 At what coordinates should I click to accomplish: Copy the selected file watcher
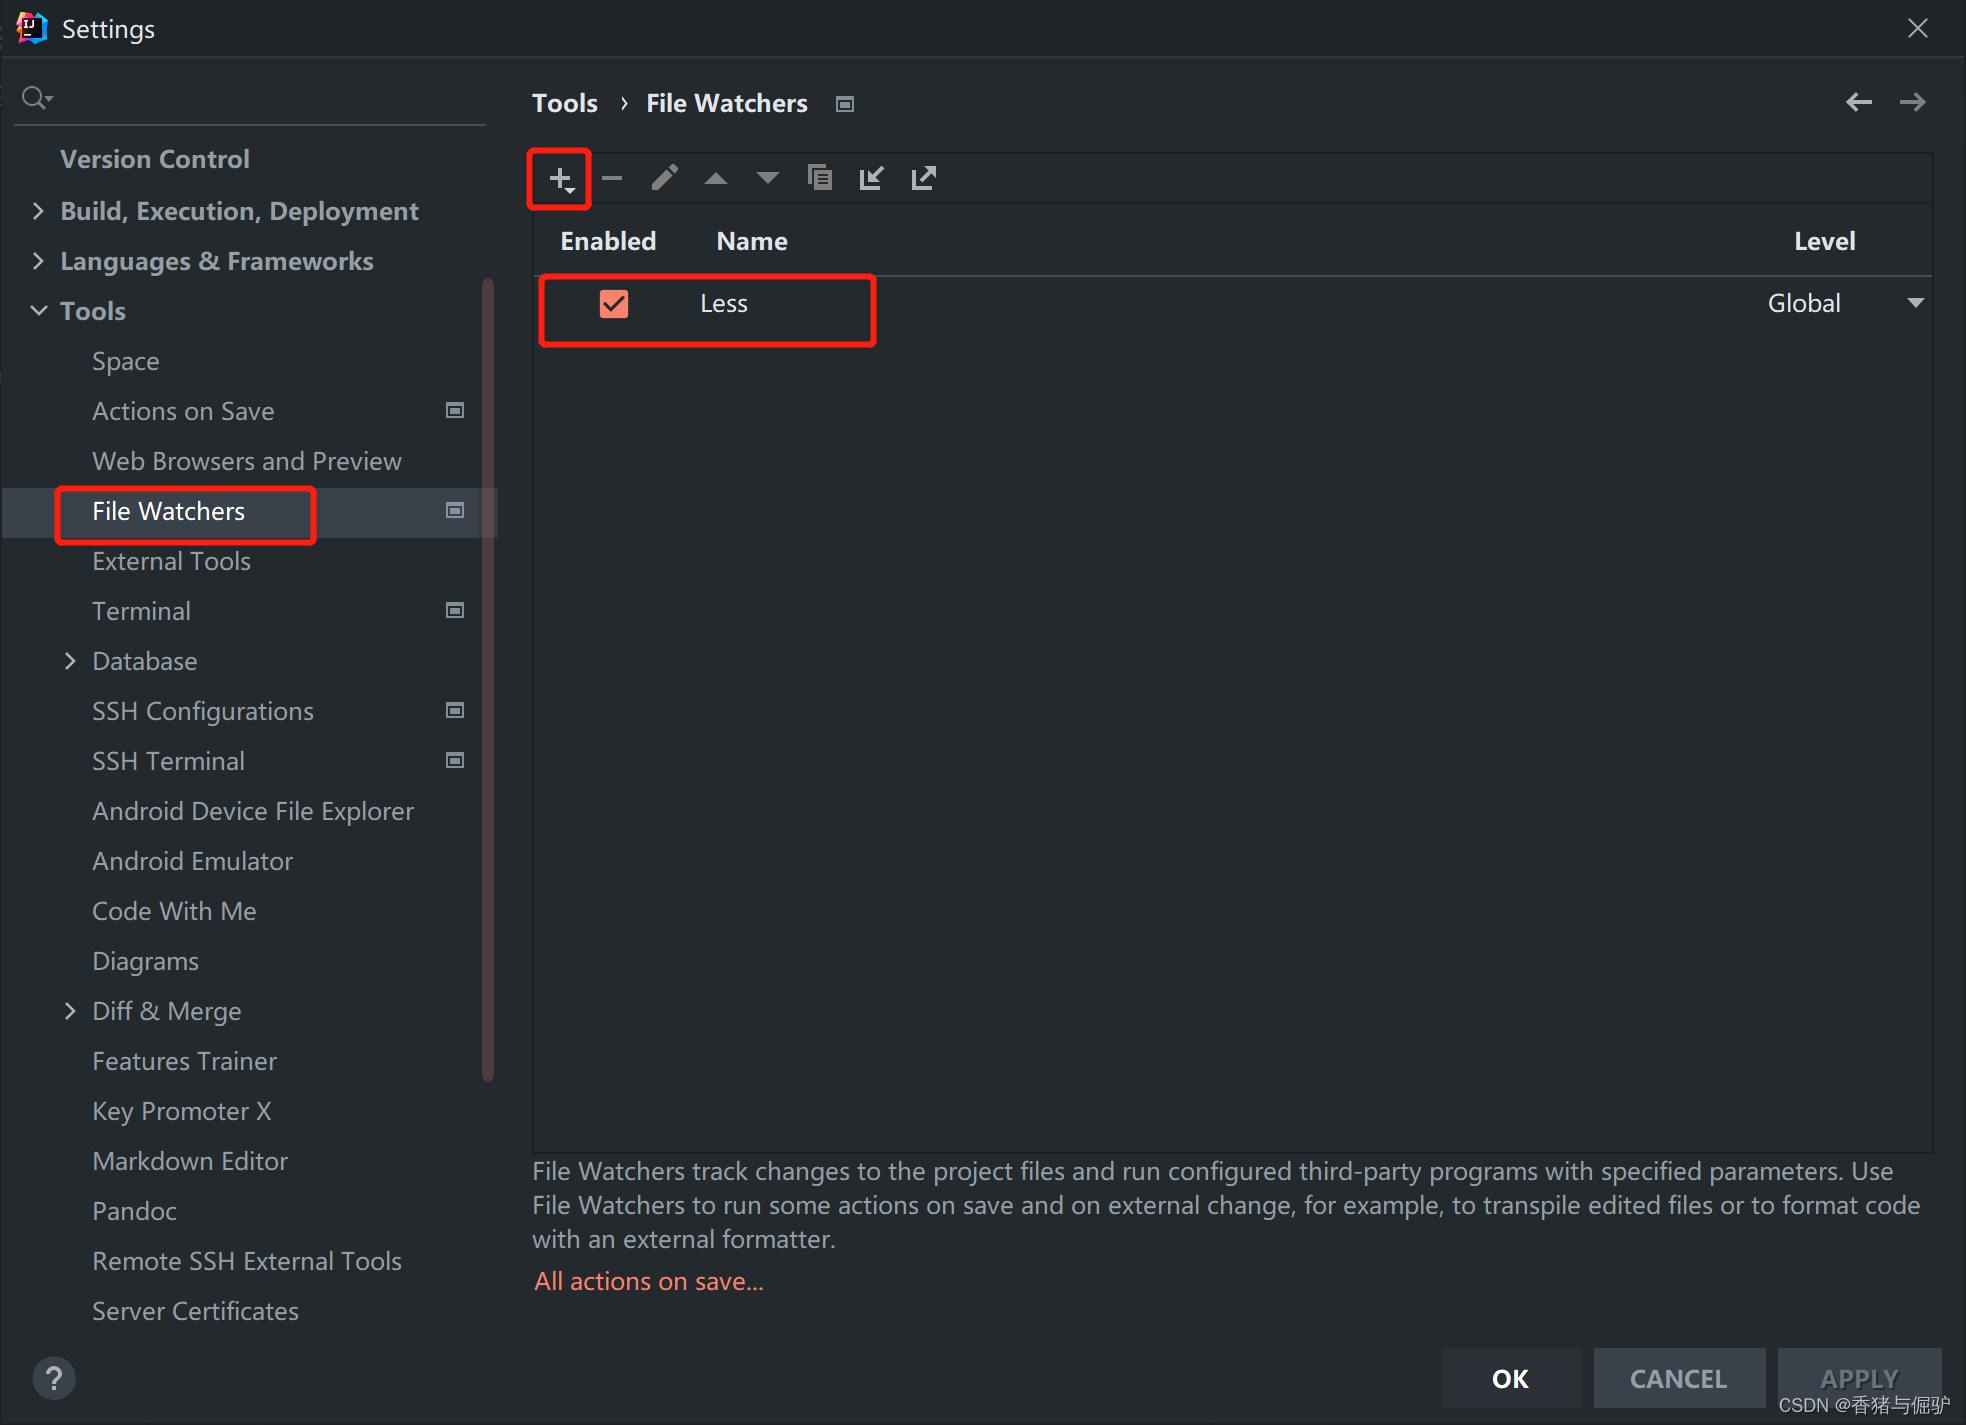pos(820,179)
